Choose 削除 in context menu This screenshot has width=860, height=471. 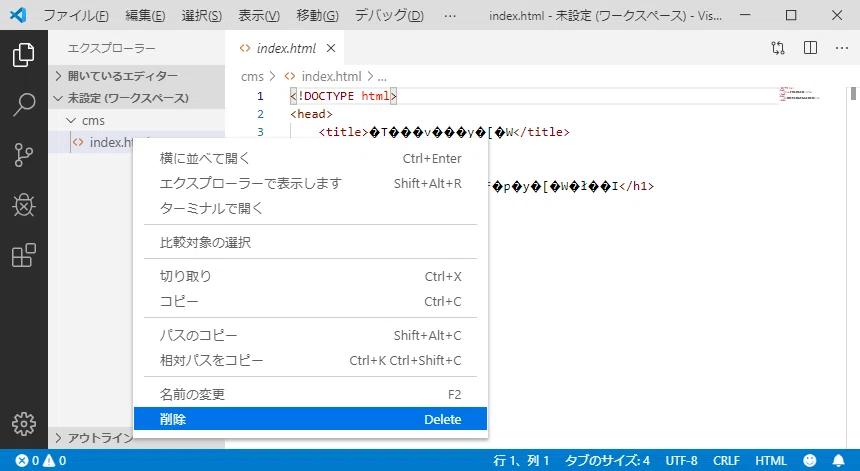coord(310,419)
